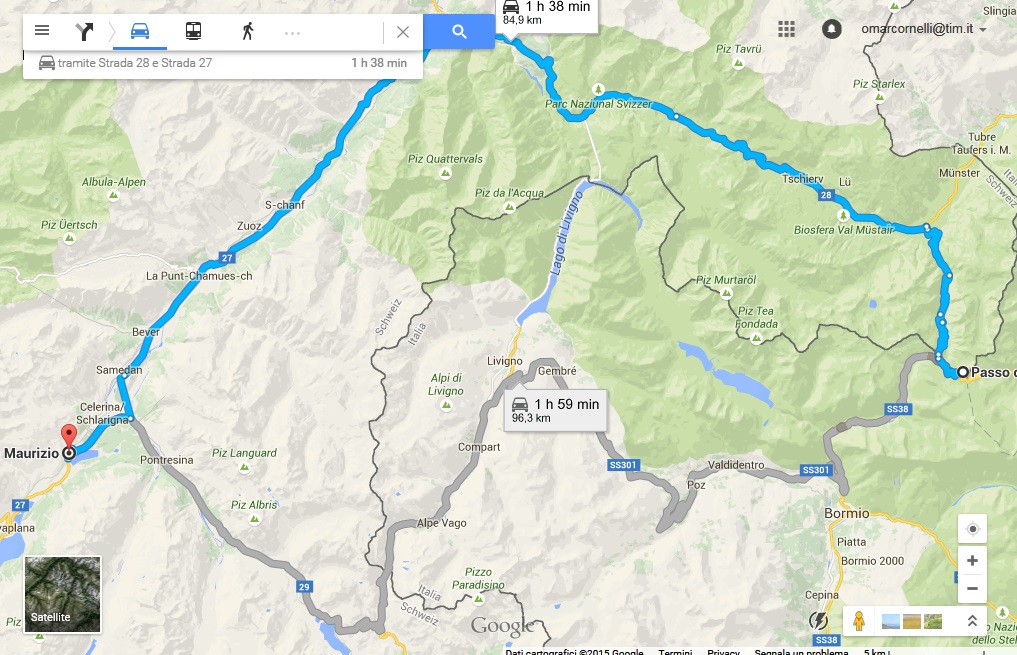Activate the Street View pegman
The width and height of the screenshot is (1017, 655).
point(859,621)
